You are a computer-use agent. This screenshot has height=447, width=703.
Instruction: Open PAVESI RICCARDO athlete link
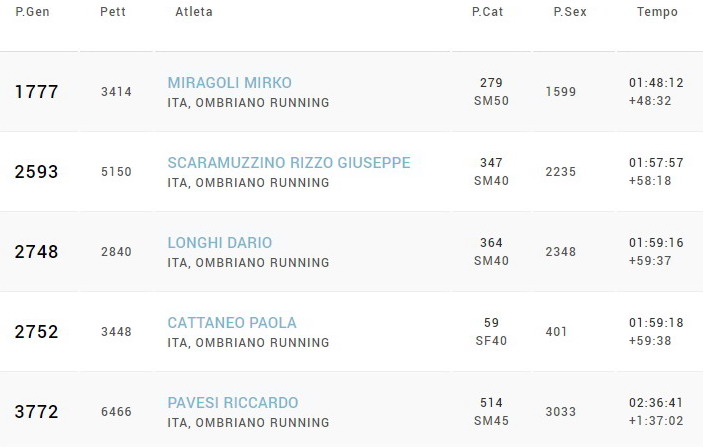pyautogui.click(x=233, y=402)
